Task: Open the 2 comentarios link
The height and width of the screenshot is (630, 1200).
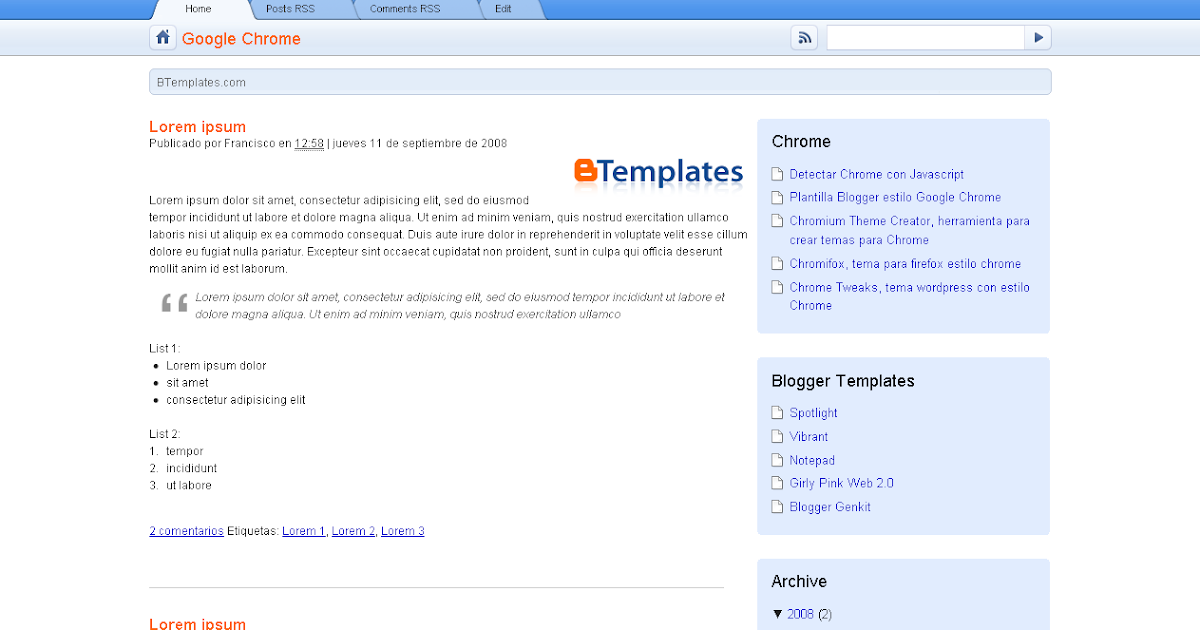Action: pyautogui.click(x=186, y=530)
